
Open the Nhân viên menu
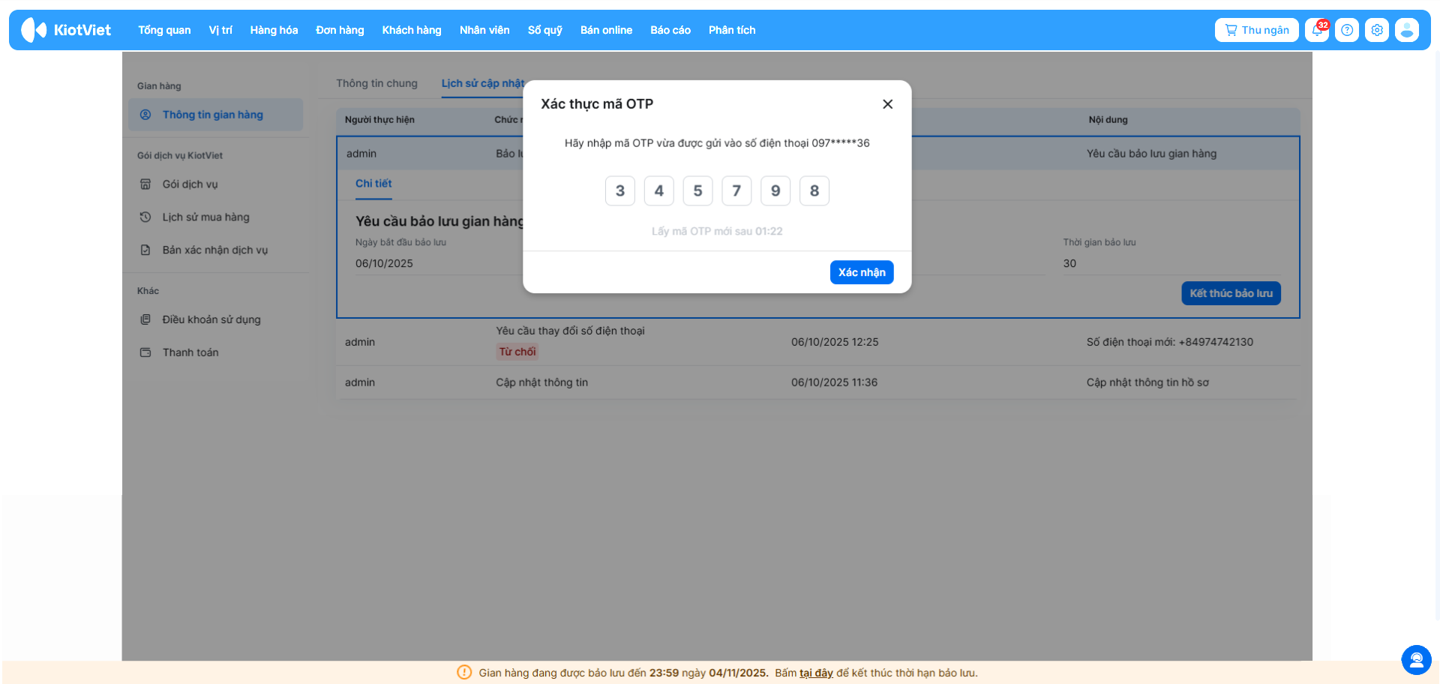pos(484,30)
